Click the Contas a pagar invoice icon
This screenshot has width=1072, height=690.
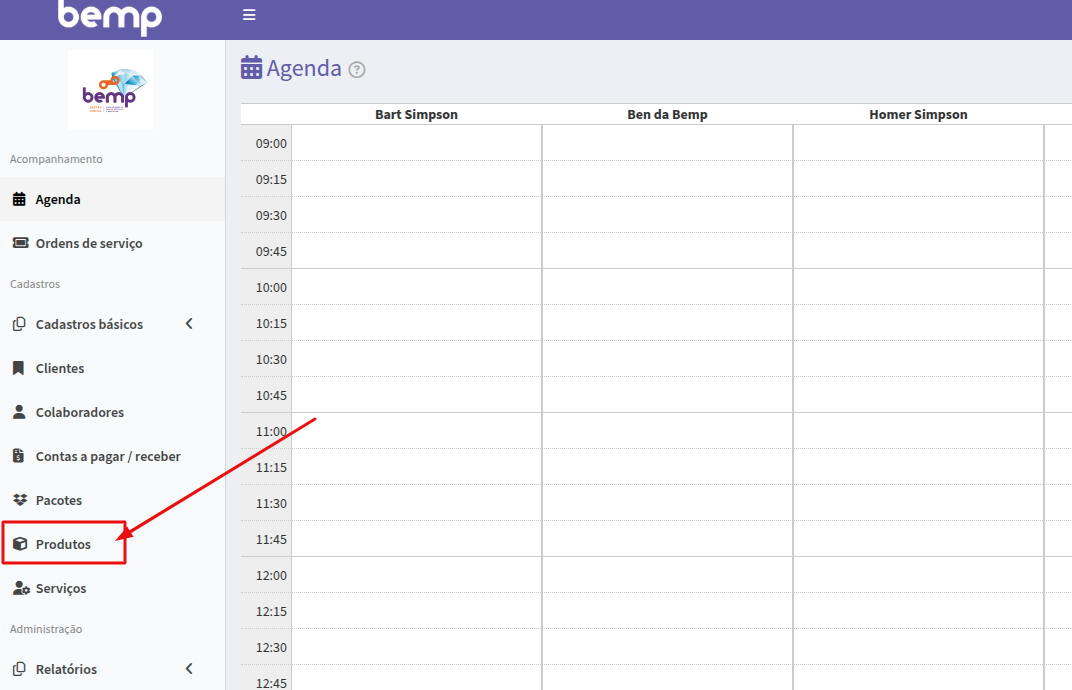[18, 455]
